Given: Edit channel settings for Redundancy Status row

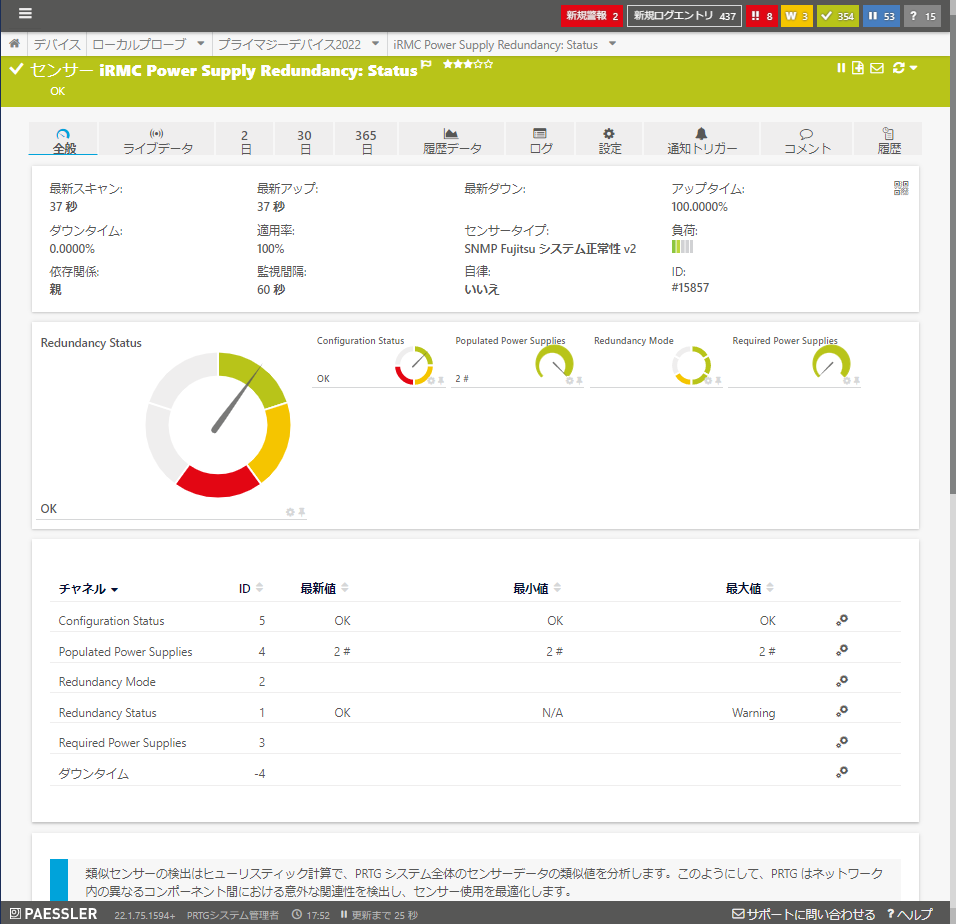Looking at the screenshot, I should [842, 711].
